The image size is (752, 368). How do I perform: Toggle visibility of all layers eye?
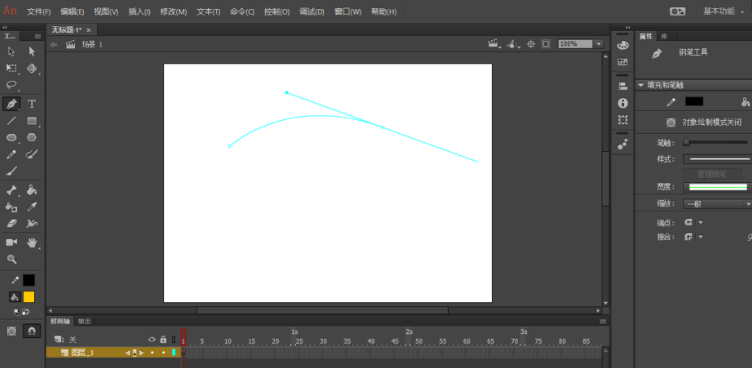pyautogui.click(x=152, y=339)
